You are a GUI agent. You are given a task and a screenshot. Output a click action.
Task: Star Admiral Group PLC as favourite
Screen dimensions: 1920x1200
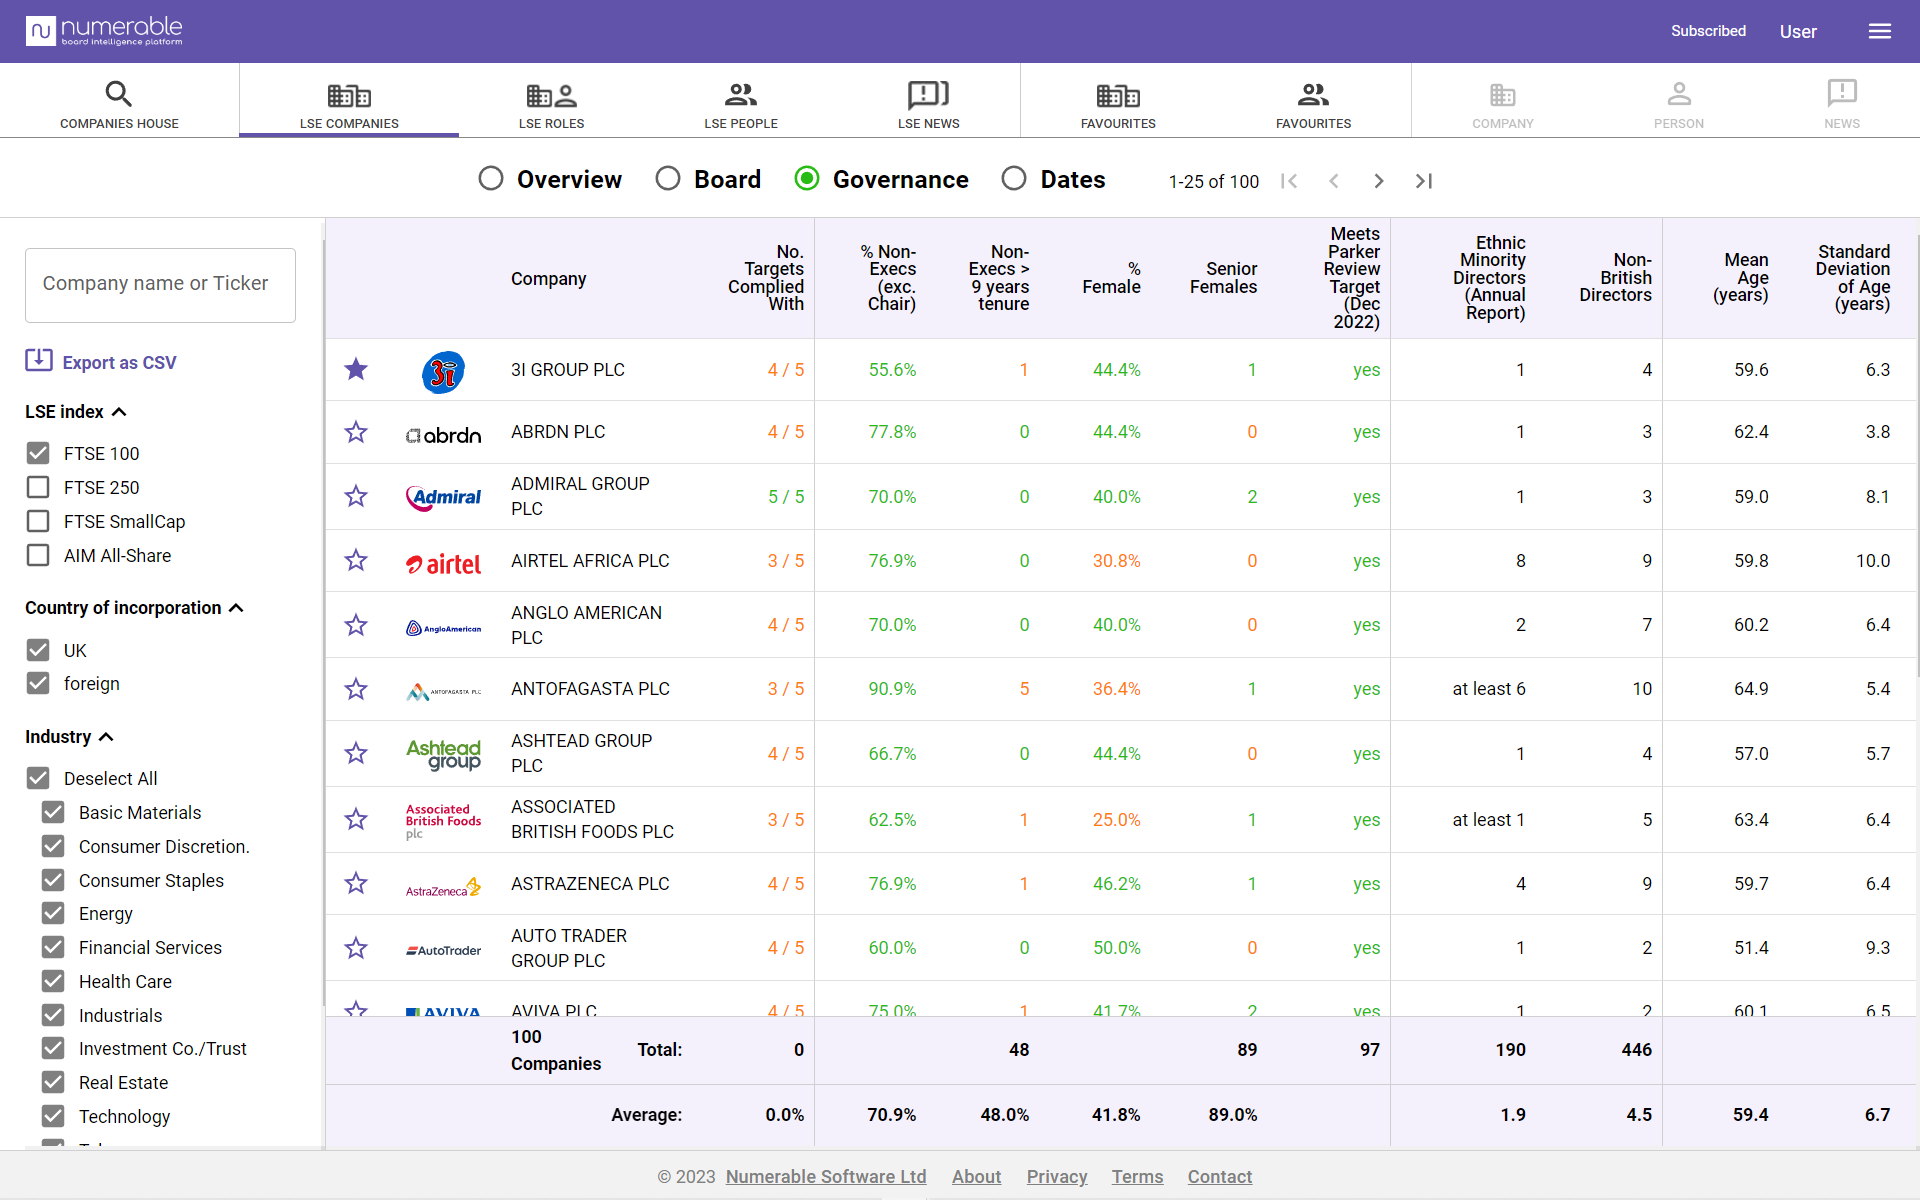click(356, 496)
